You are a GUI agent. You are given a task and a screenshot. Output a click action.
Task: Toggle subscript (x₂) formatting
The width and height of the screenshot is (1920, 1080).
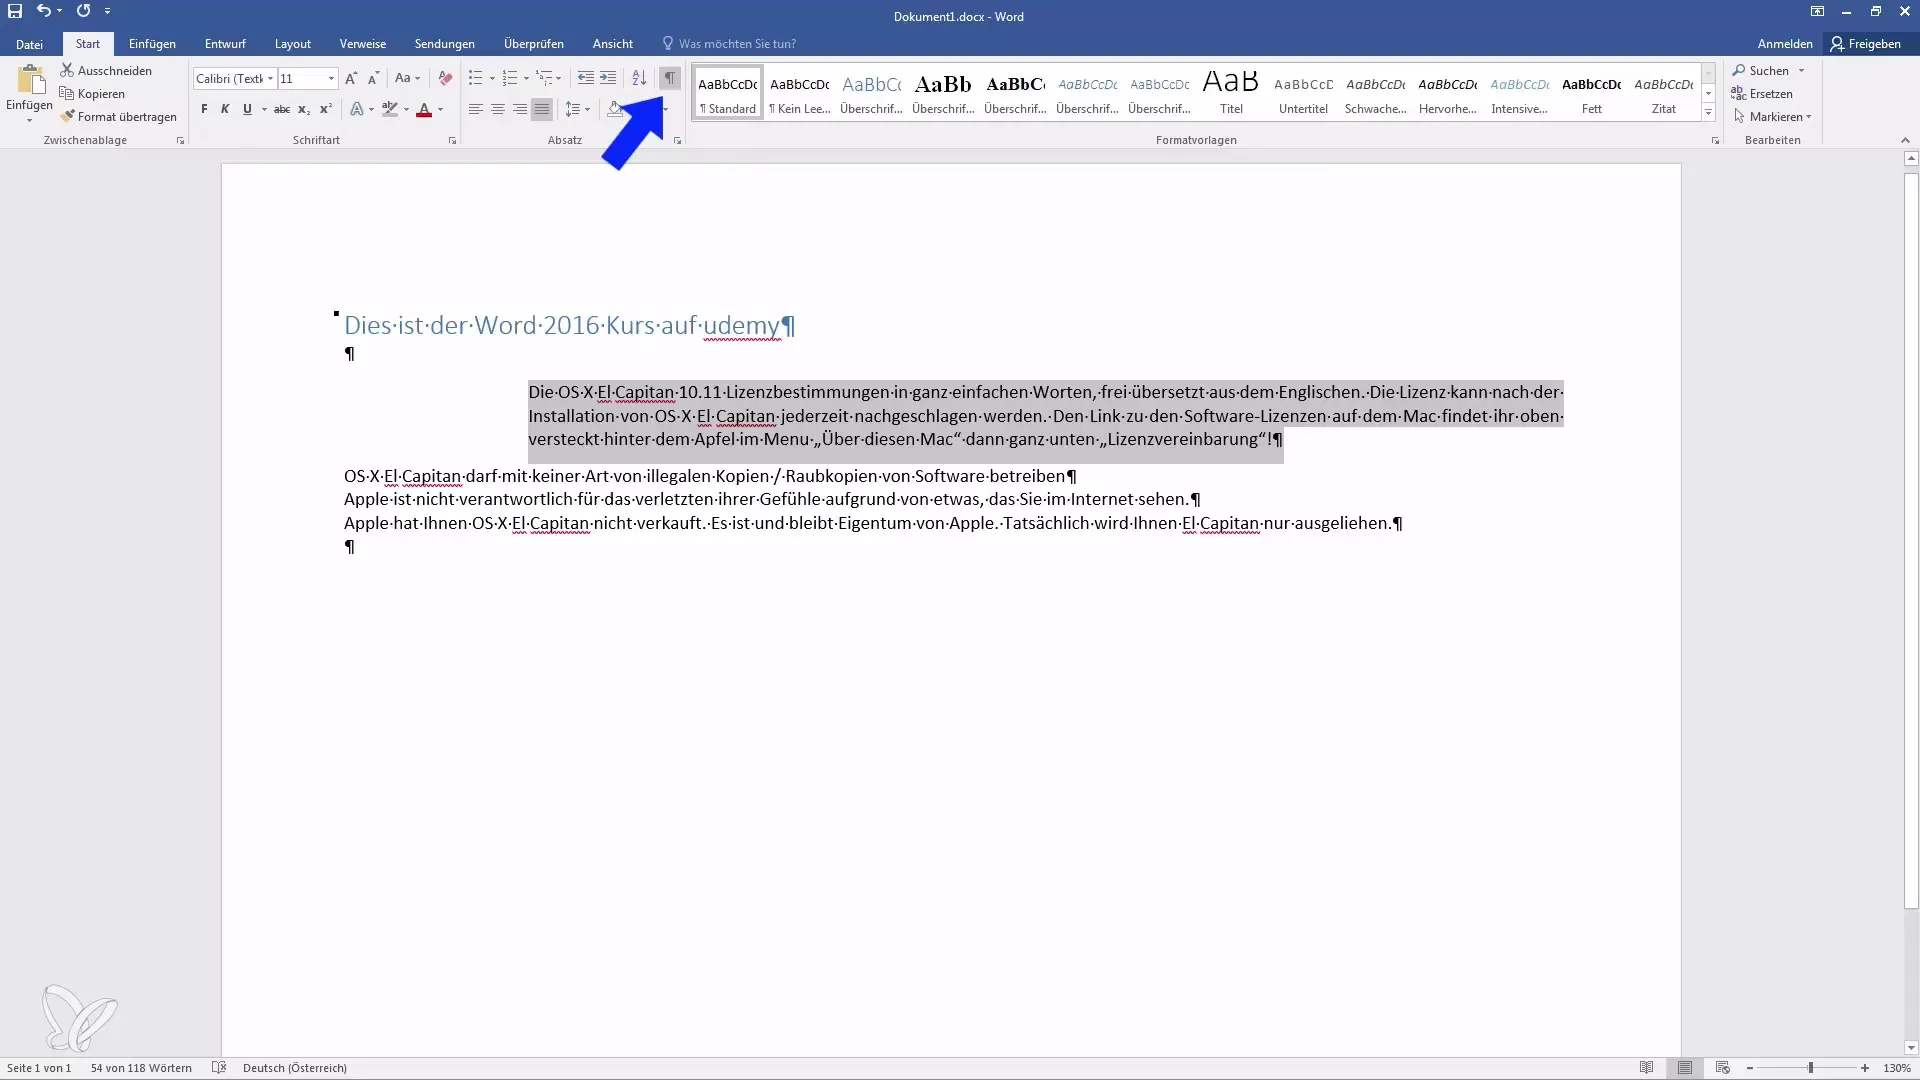click(304, 109)
